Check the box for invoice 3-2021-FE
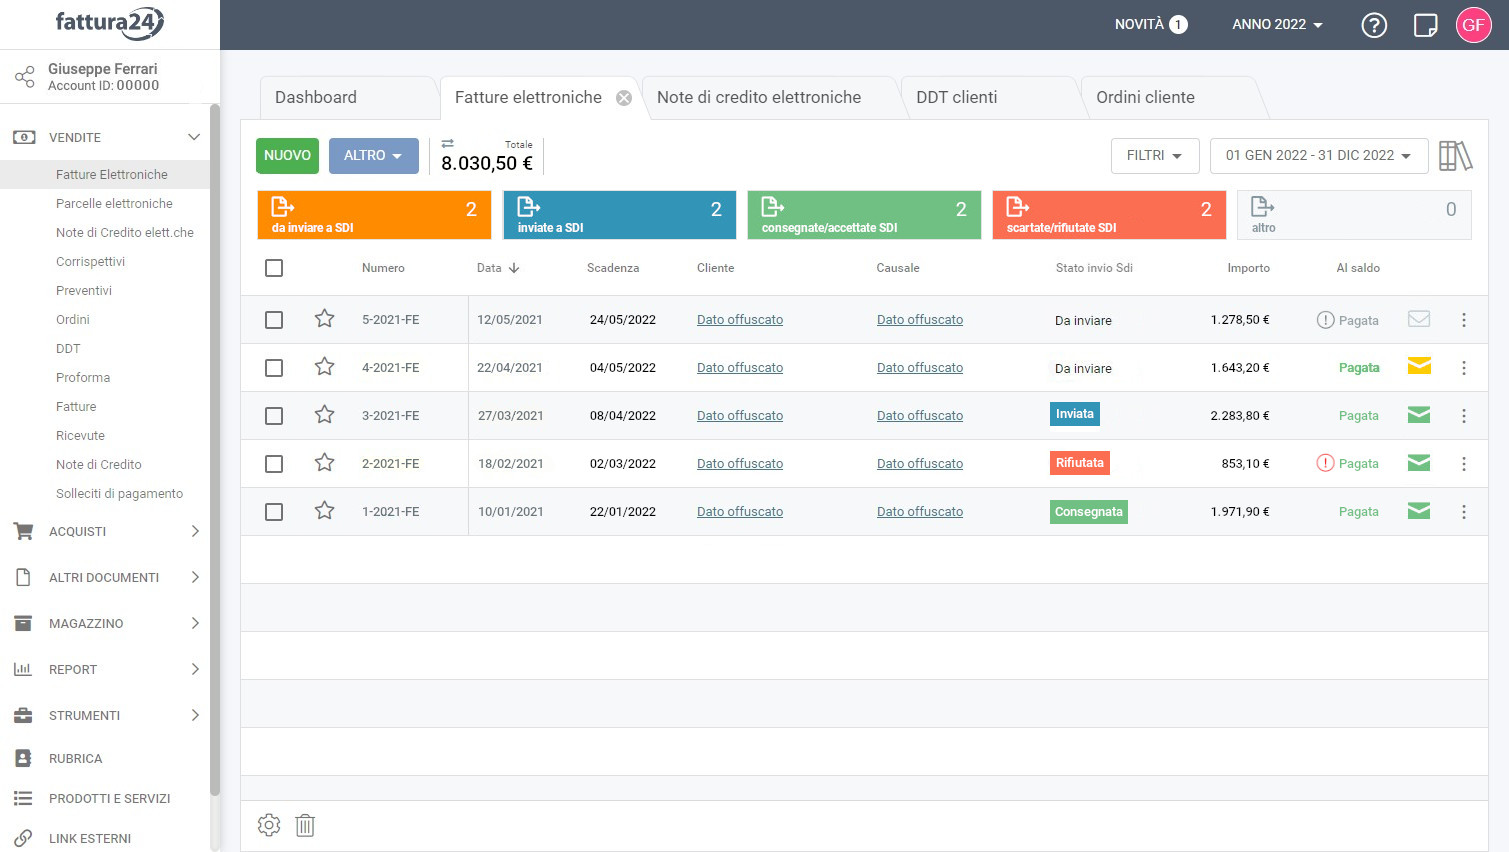 click(x=274, y=416)
